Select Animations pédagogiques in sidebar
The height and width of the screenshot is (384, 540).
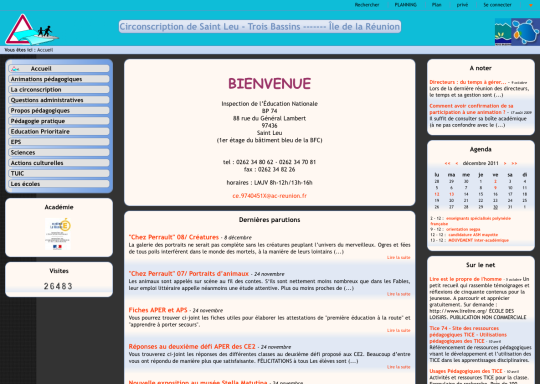click(x=59, y=79)
